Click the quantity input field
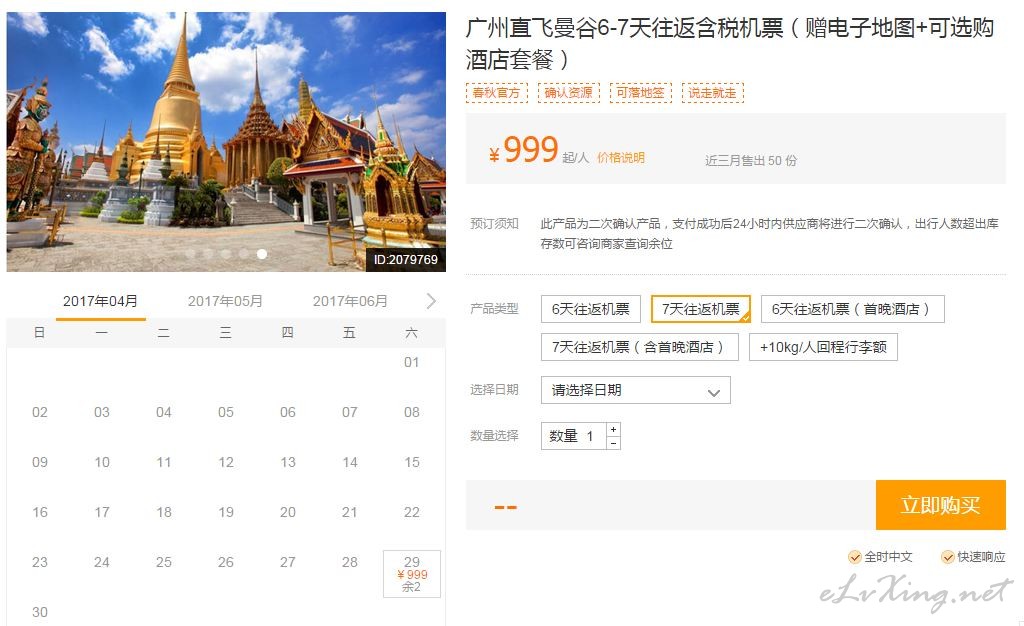The image size is (1024, 626). tap(574, 436)
